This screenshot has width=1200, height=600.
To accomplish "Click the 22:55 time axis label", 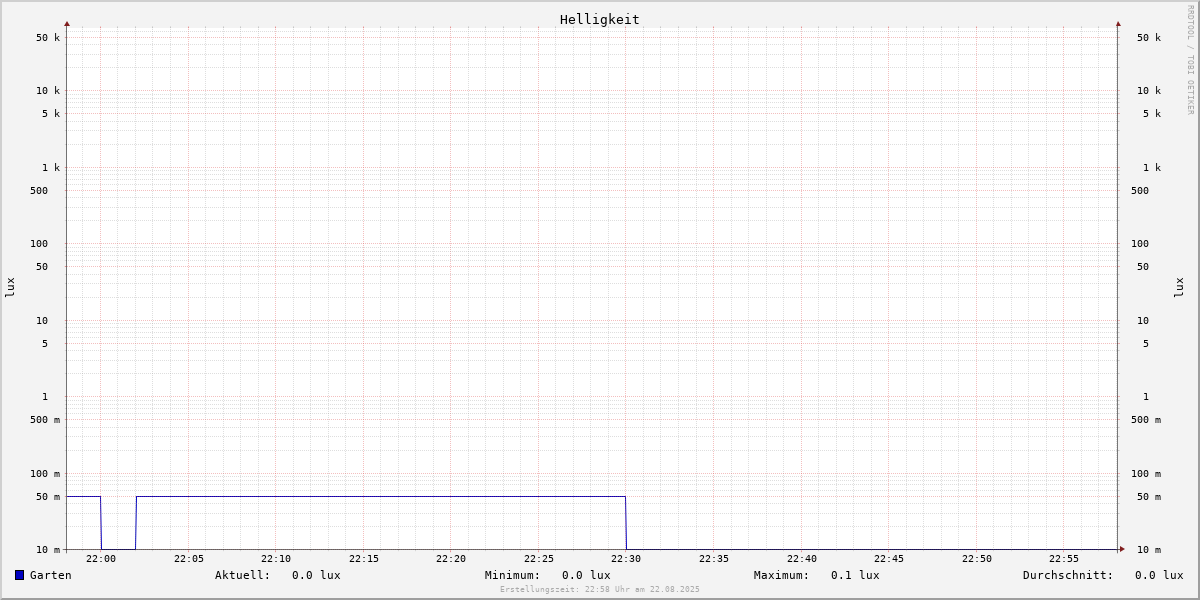I will (1064, 559).
